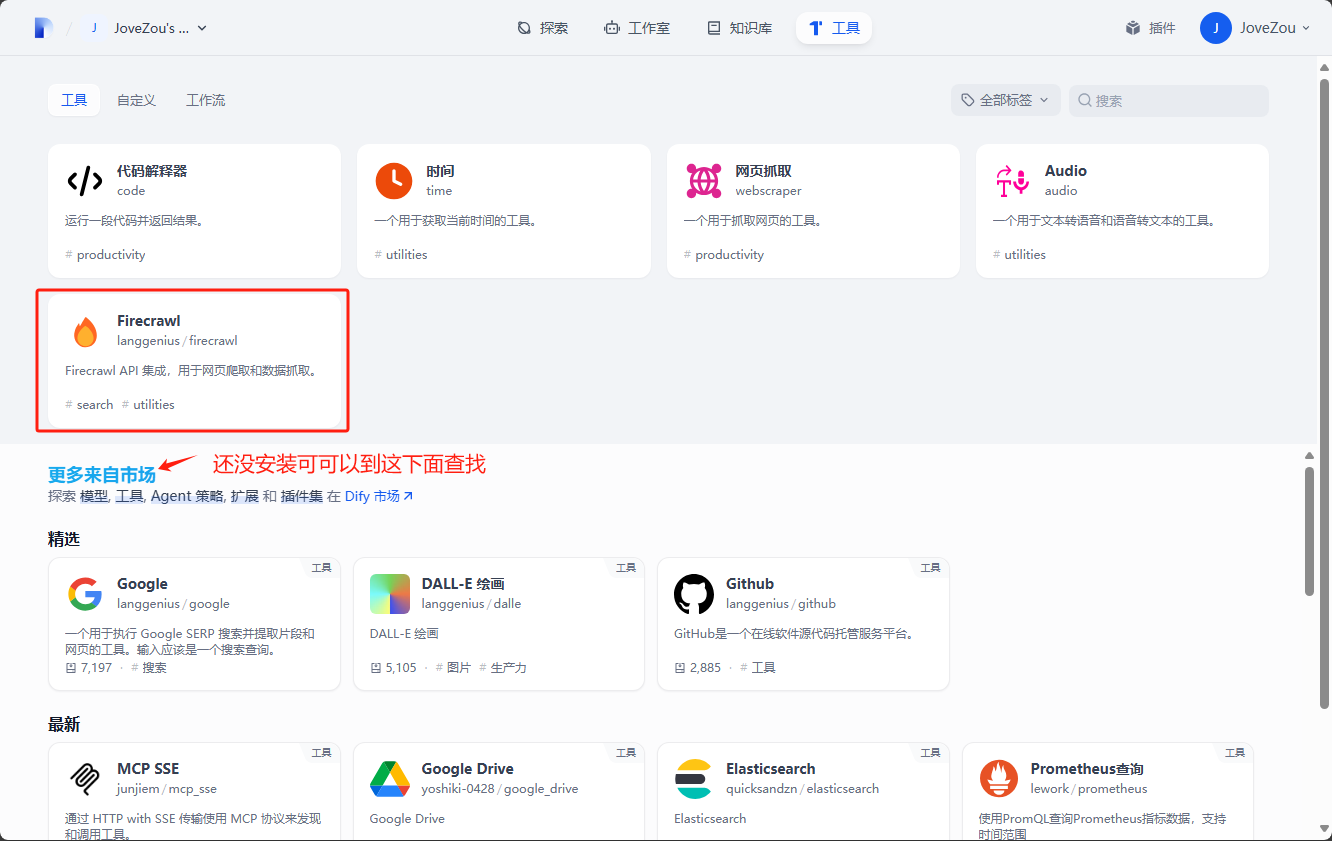Click the junjiem / mcp_sse text

[167, 789]
